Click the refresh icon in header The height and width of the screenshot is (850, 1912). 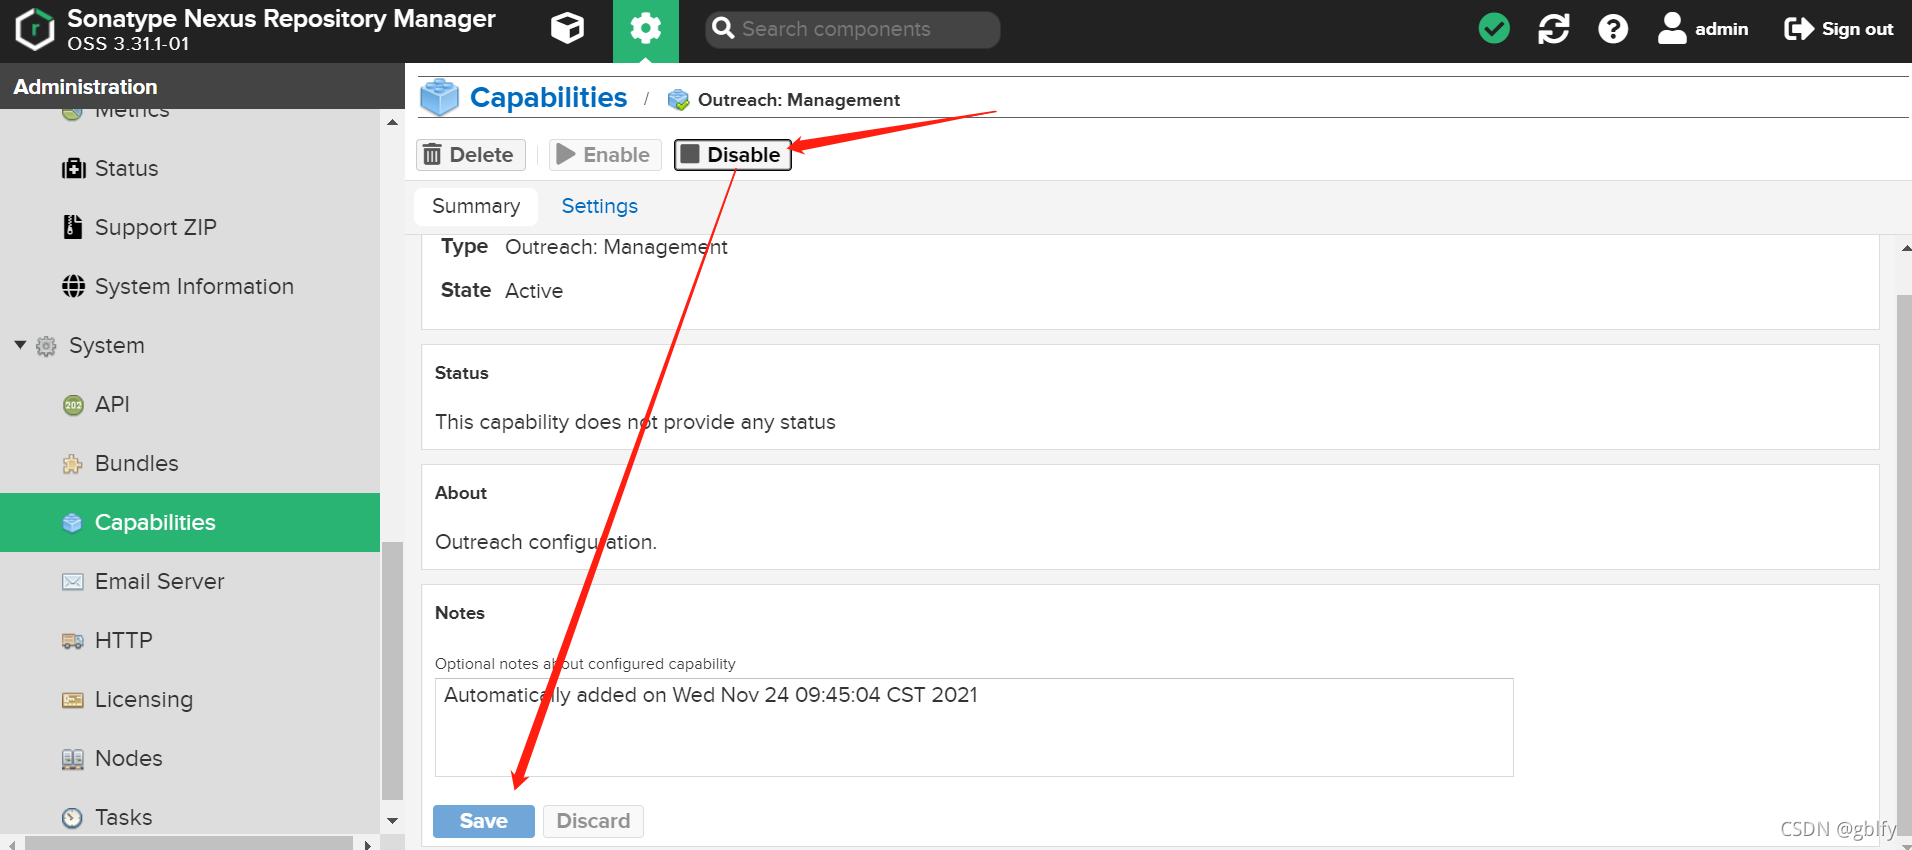(x=1553, y=29)
